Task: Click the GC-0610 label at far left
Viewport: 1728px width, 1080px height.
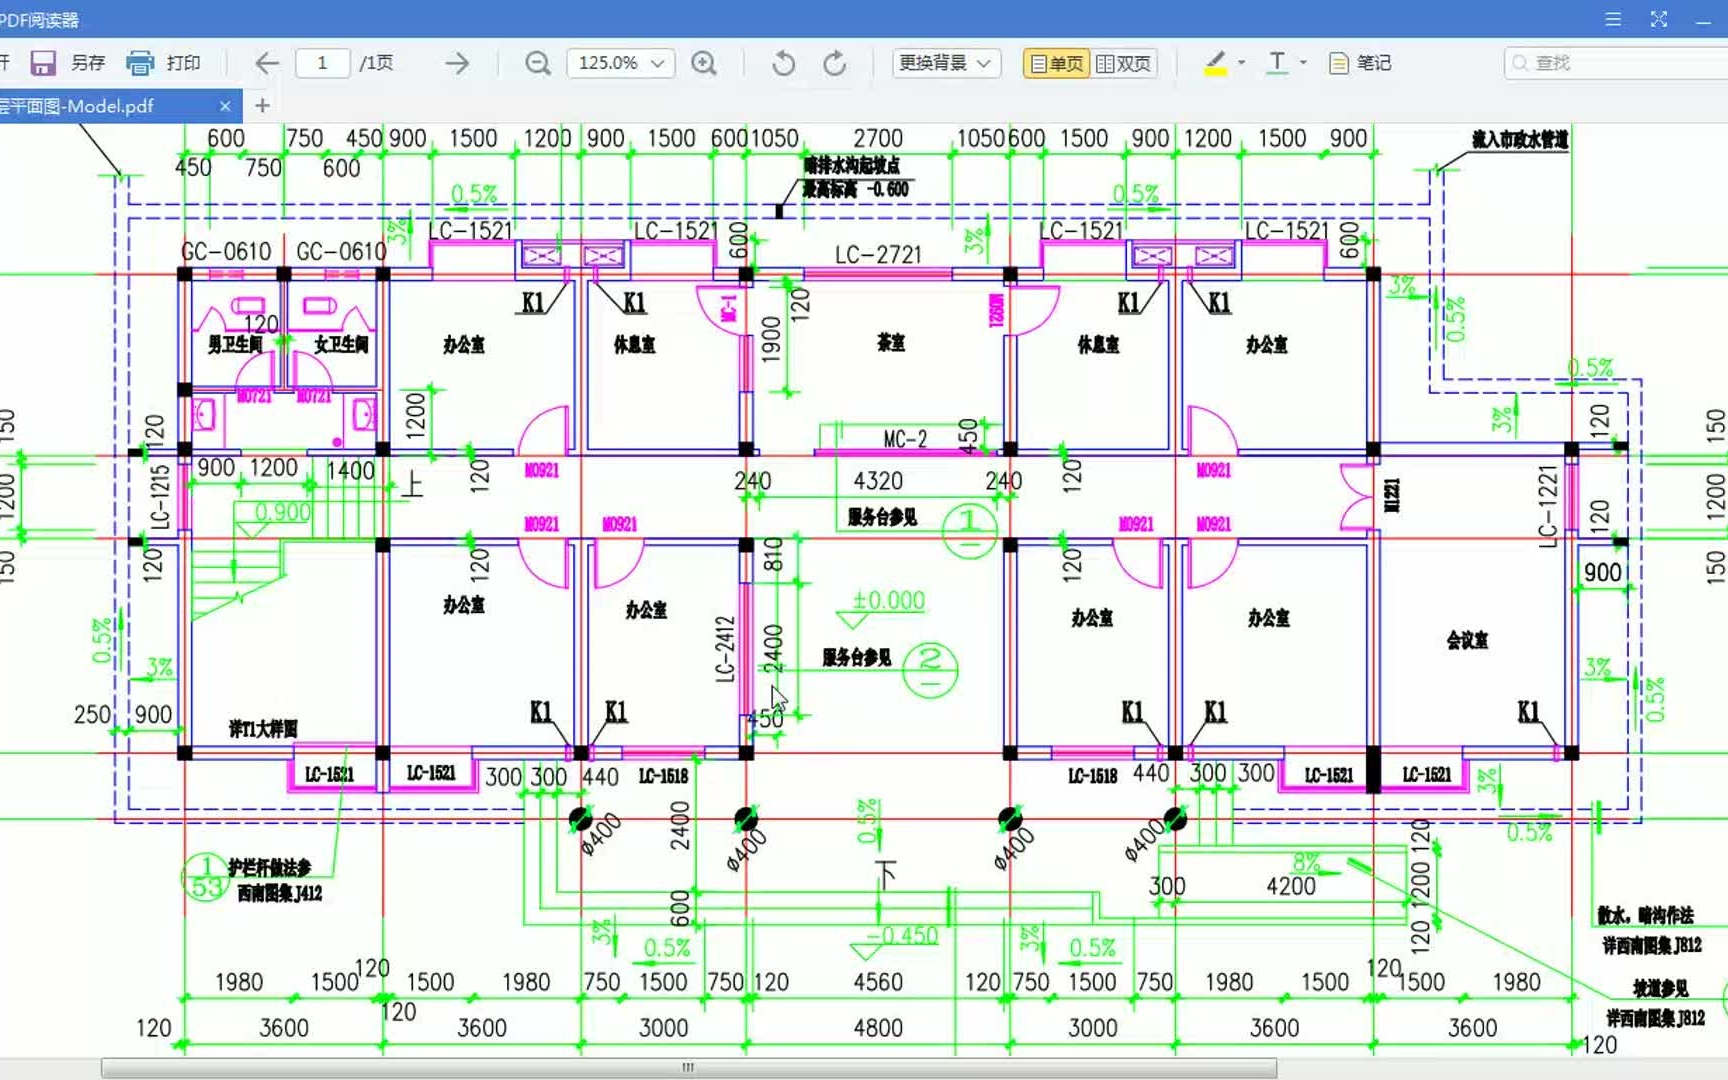Action: 227,251
